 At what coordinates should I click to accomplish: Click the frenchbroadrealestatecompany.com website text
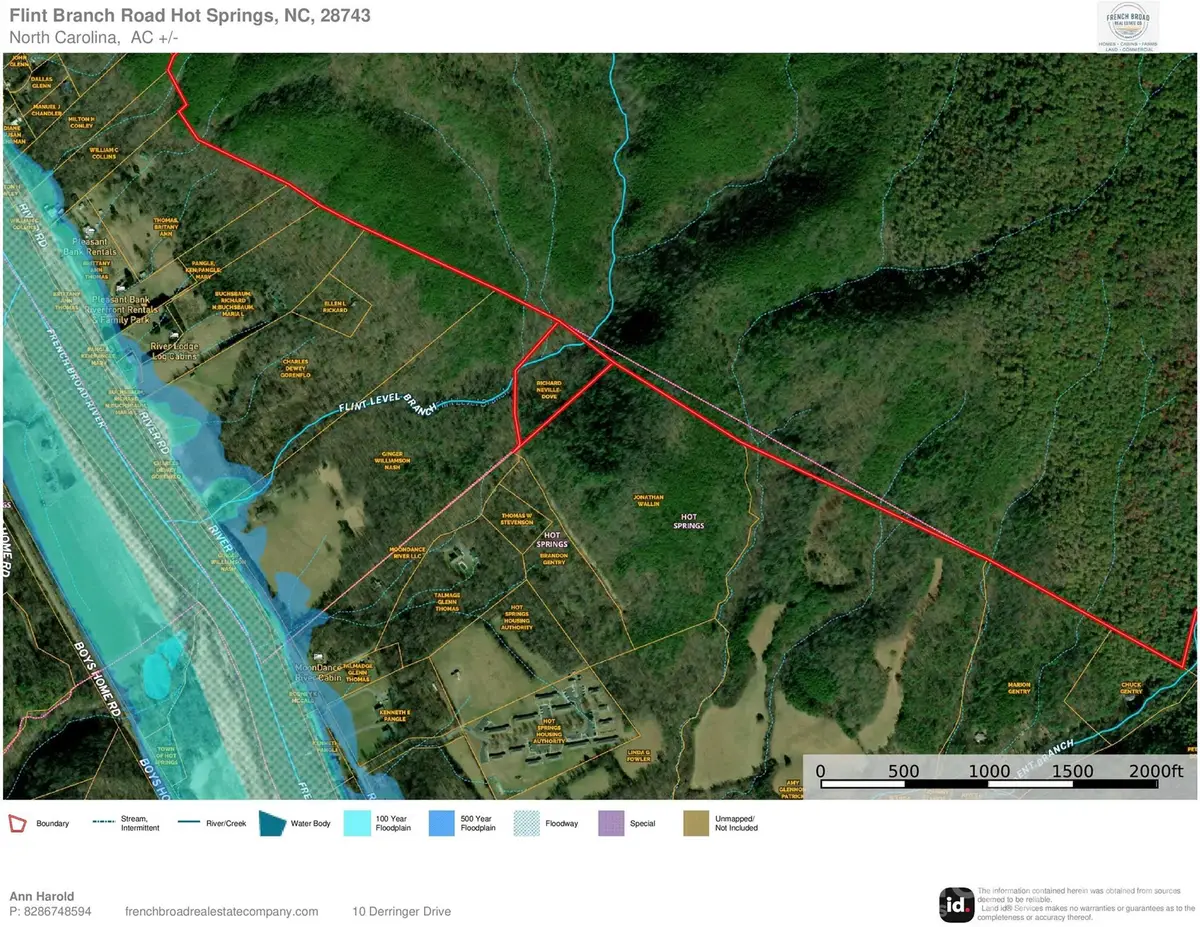(222, 911)
